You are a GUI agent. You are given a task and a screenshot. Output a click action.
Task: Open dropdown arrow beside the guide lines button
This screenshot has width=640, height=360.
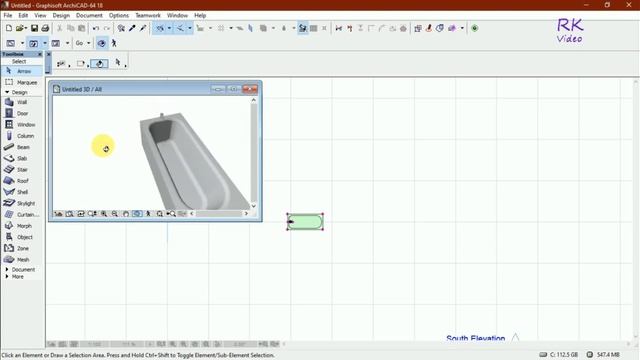click(x=169, y=28)
